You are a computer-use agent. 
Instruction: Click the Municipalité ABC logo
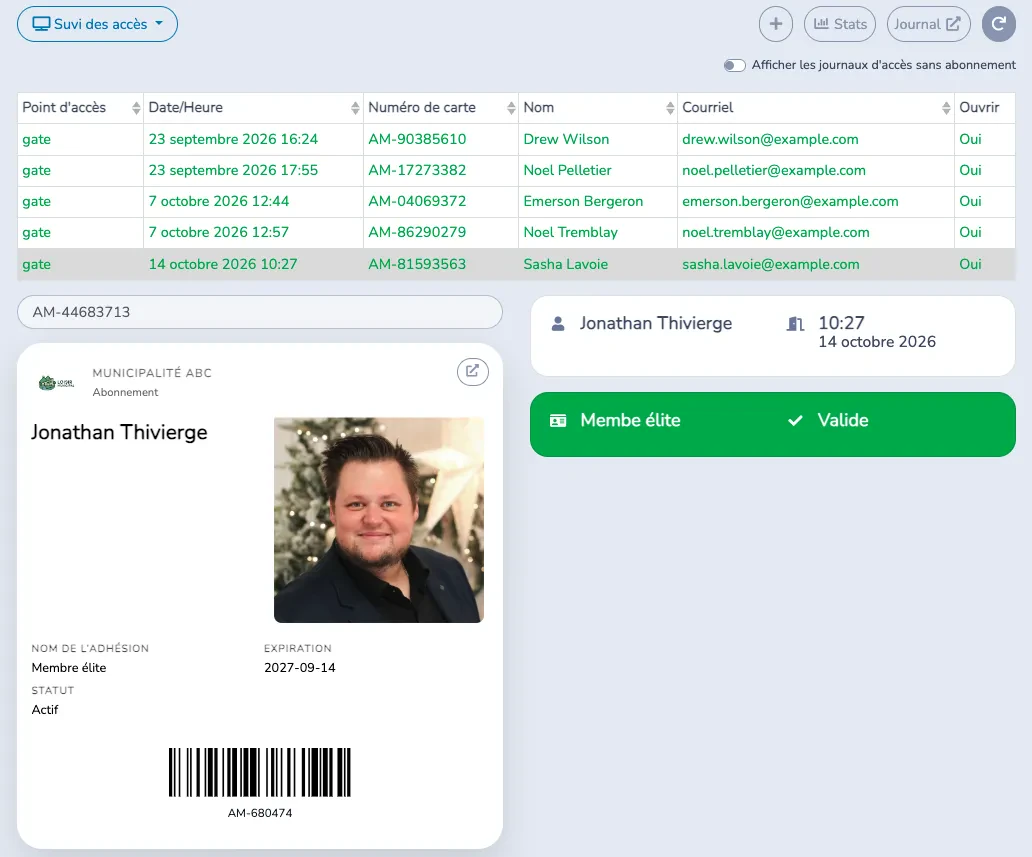[57, 382]
